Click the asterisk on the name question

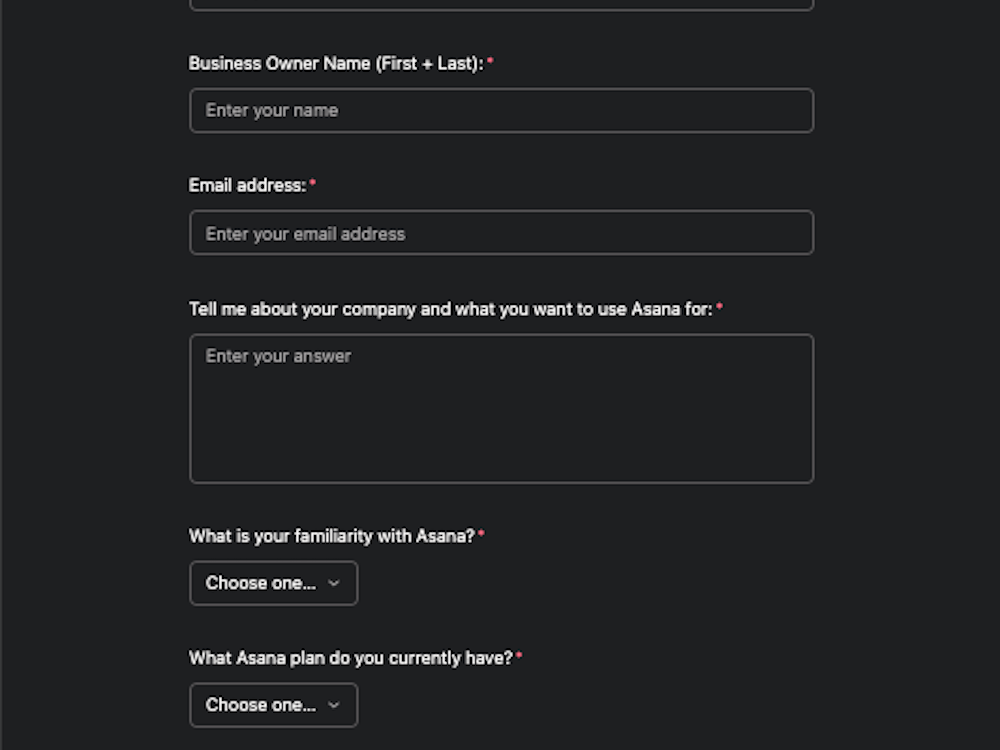click(x=491, y=60)
